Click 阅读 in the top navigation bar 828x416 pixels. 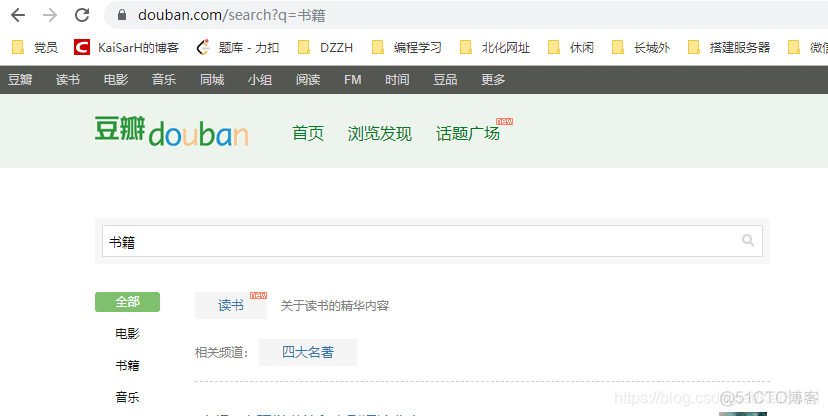[308, 80]
